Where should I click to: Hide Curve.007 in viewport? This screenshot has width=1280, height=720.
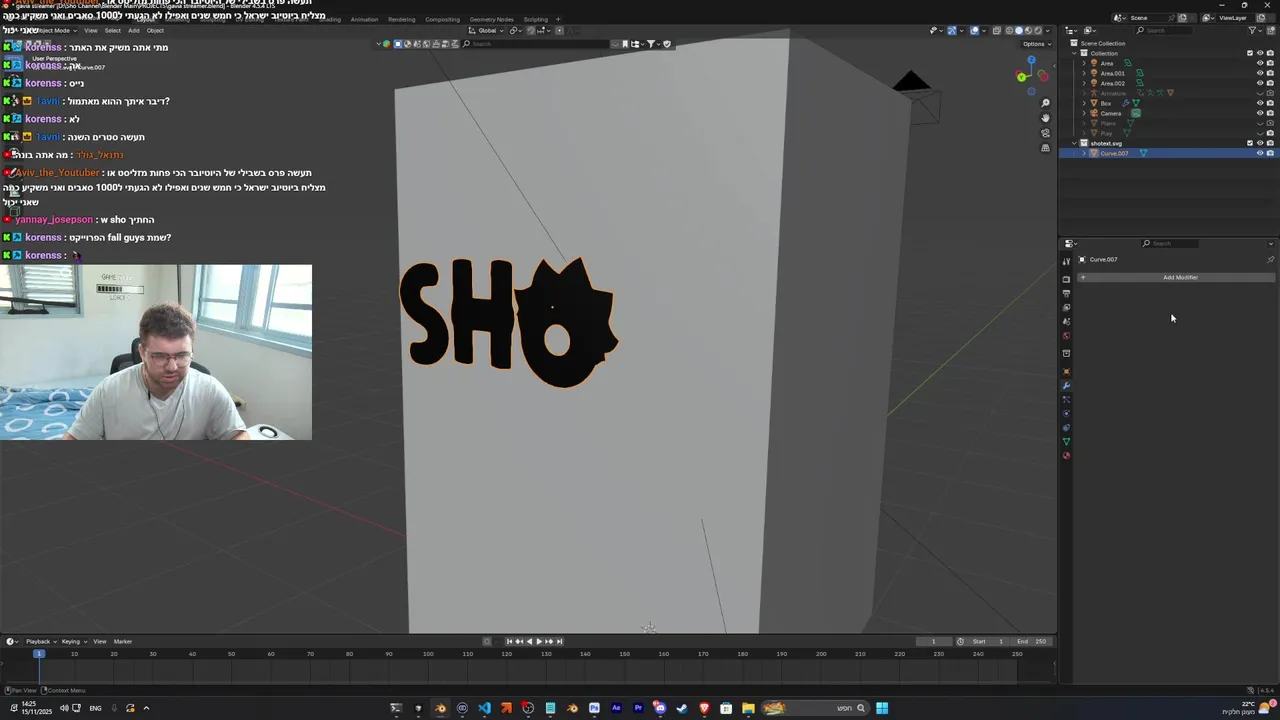point(1260,153)
